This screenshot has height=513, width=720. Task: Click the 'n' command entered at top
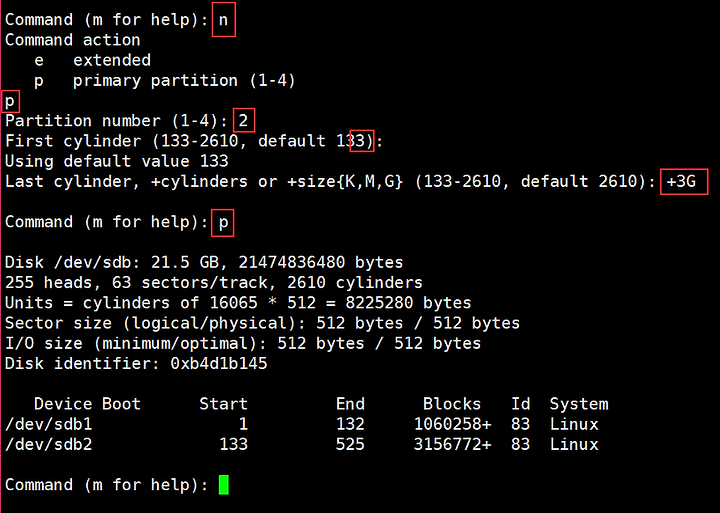pos(223,20)
